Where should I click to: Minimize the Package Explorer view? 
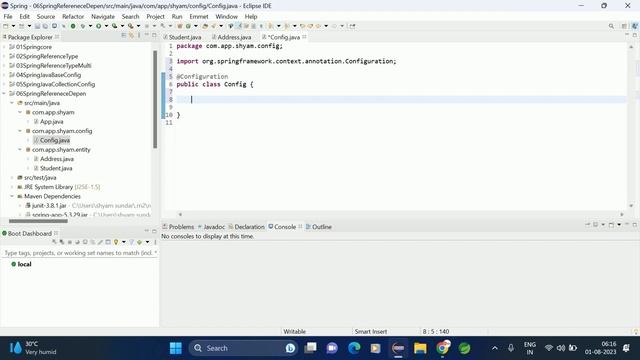pyautogui.click(x=147, y=36)
